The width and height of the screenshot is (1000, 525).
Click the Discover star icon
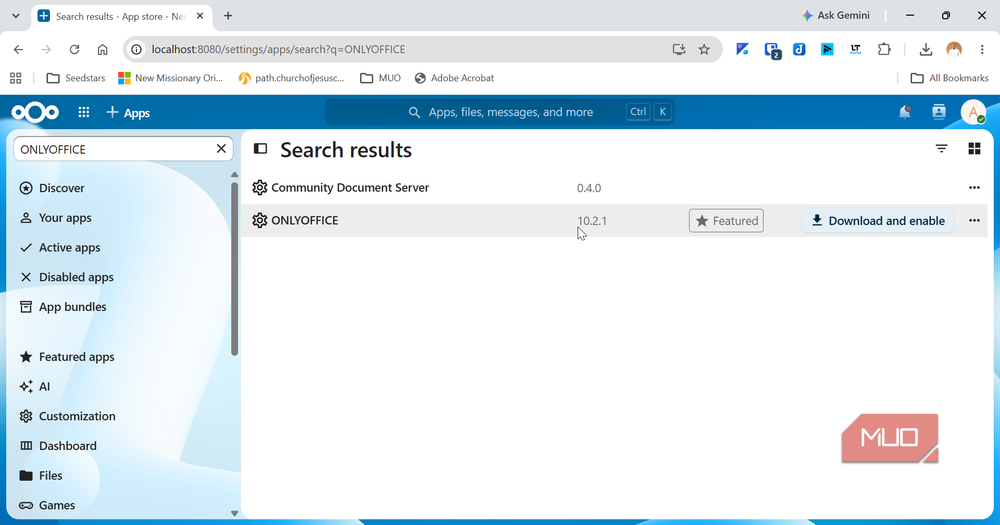tap(26, 188)
